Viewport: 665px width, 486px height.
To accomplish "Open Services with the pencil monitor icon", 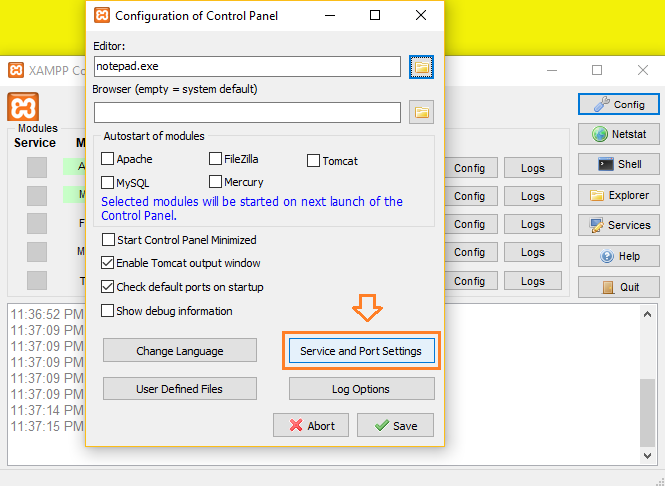I will pos(618,225).
